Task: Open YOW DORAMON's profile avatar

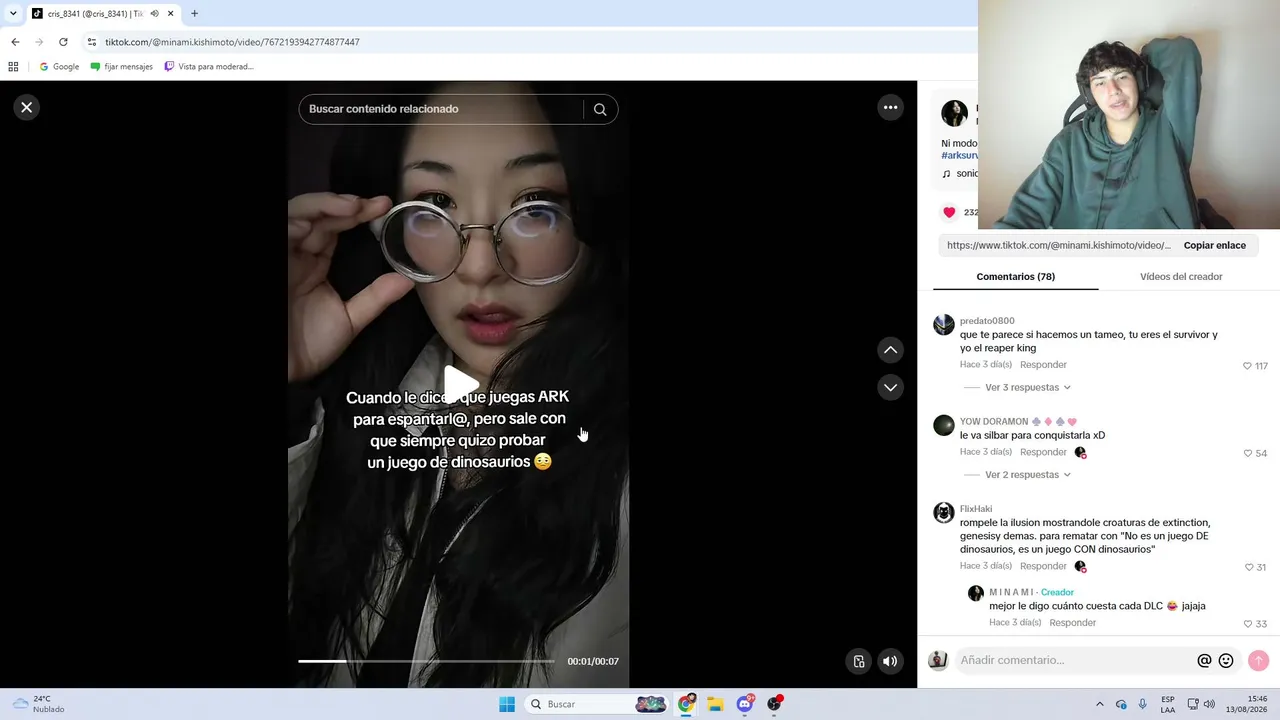Action: 944,426
